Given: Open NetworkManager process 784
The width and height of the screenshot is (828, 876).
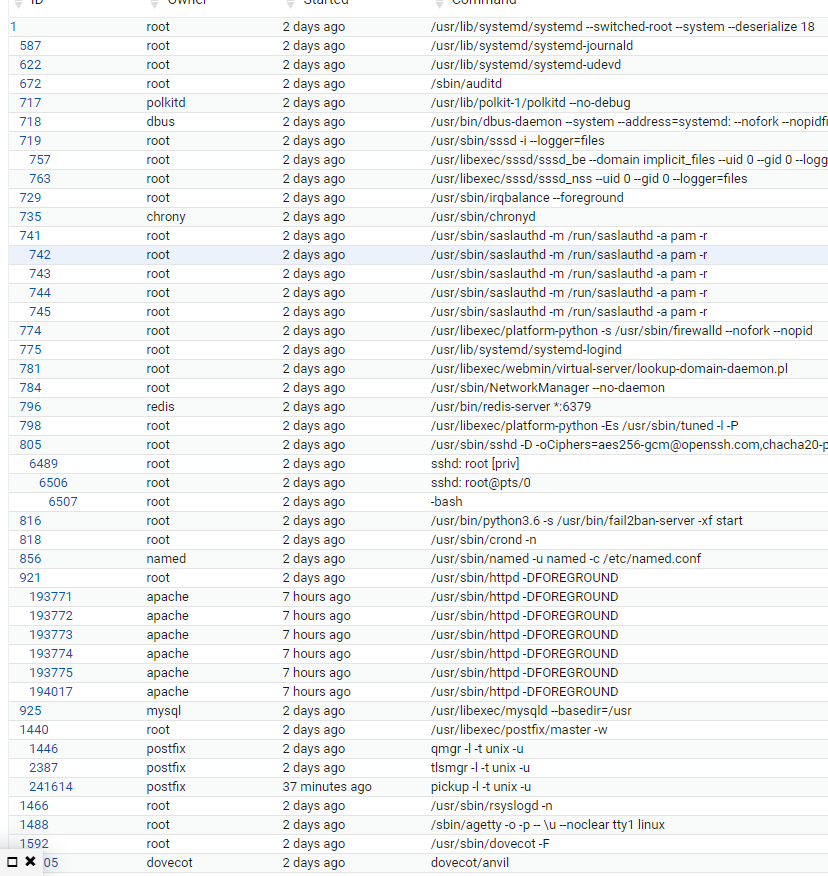Looking at the screenshot, I should [30, 388].
